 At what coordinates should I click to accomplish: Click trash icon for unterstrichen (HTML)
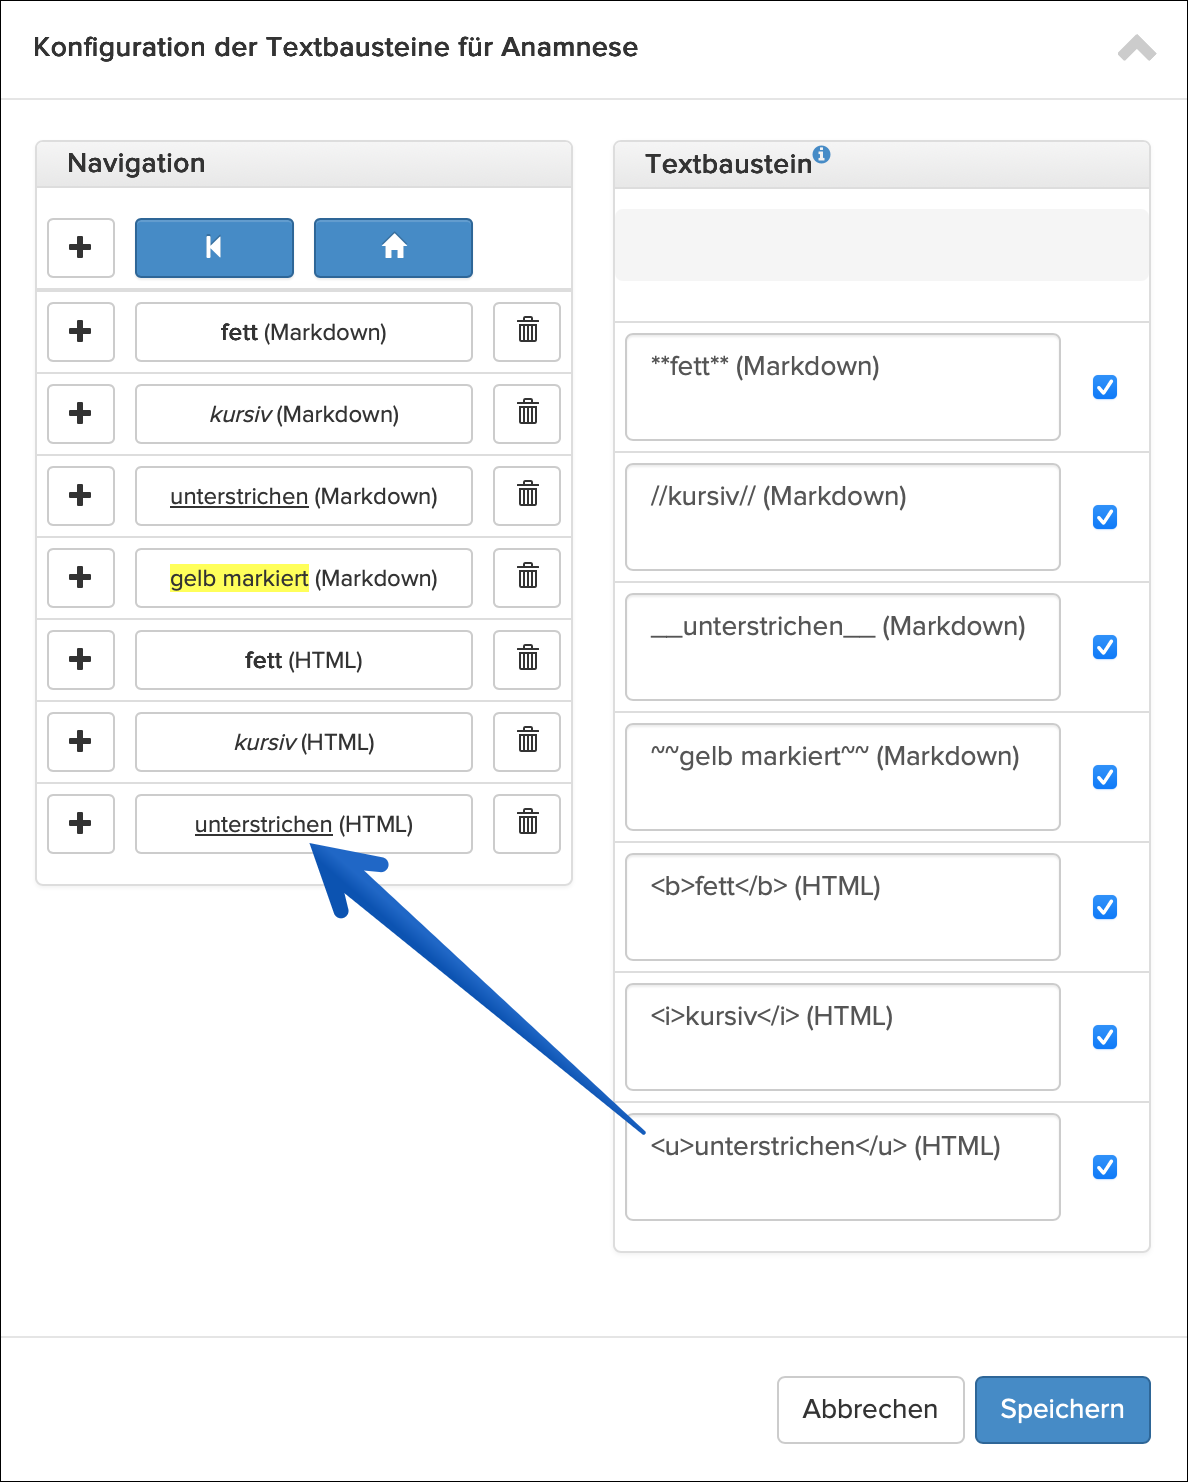pyautogui.click(x=527, y=823)
